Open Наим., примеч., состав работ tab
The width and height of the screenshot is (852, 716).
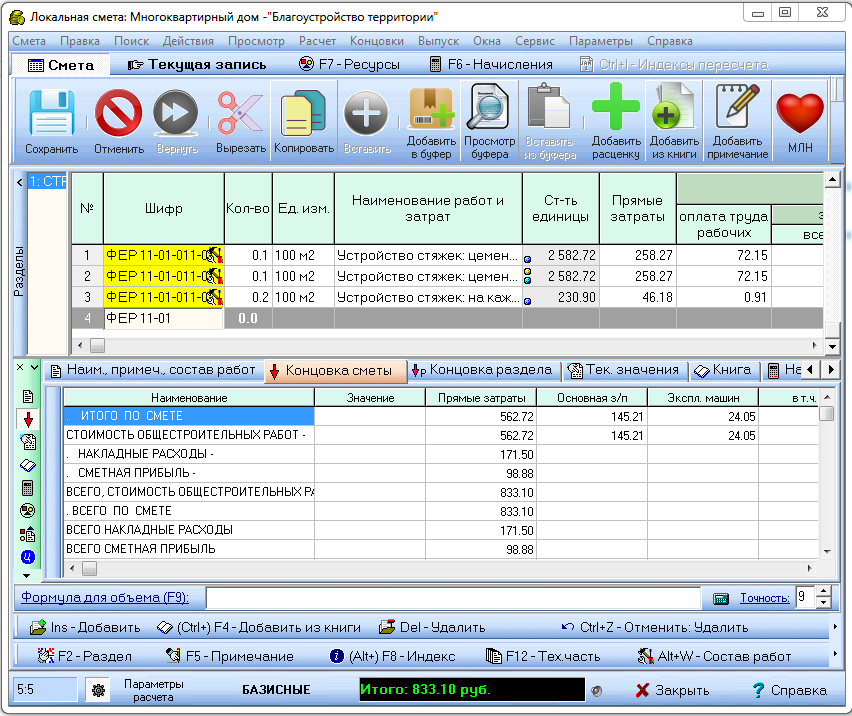153,370
